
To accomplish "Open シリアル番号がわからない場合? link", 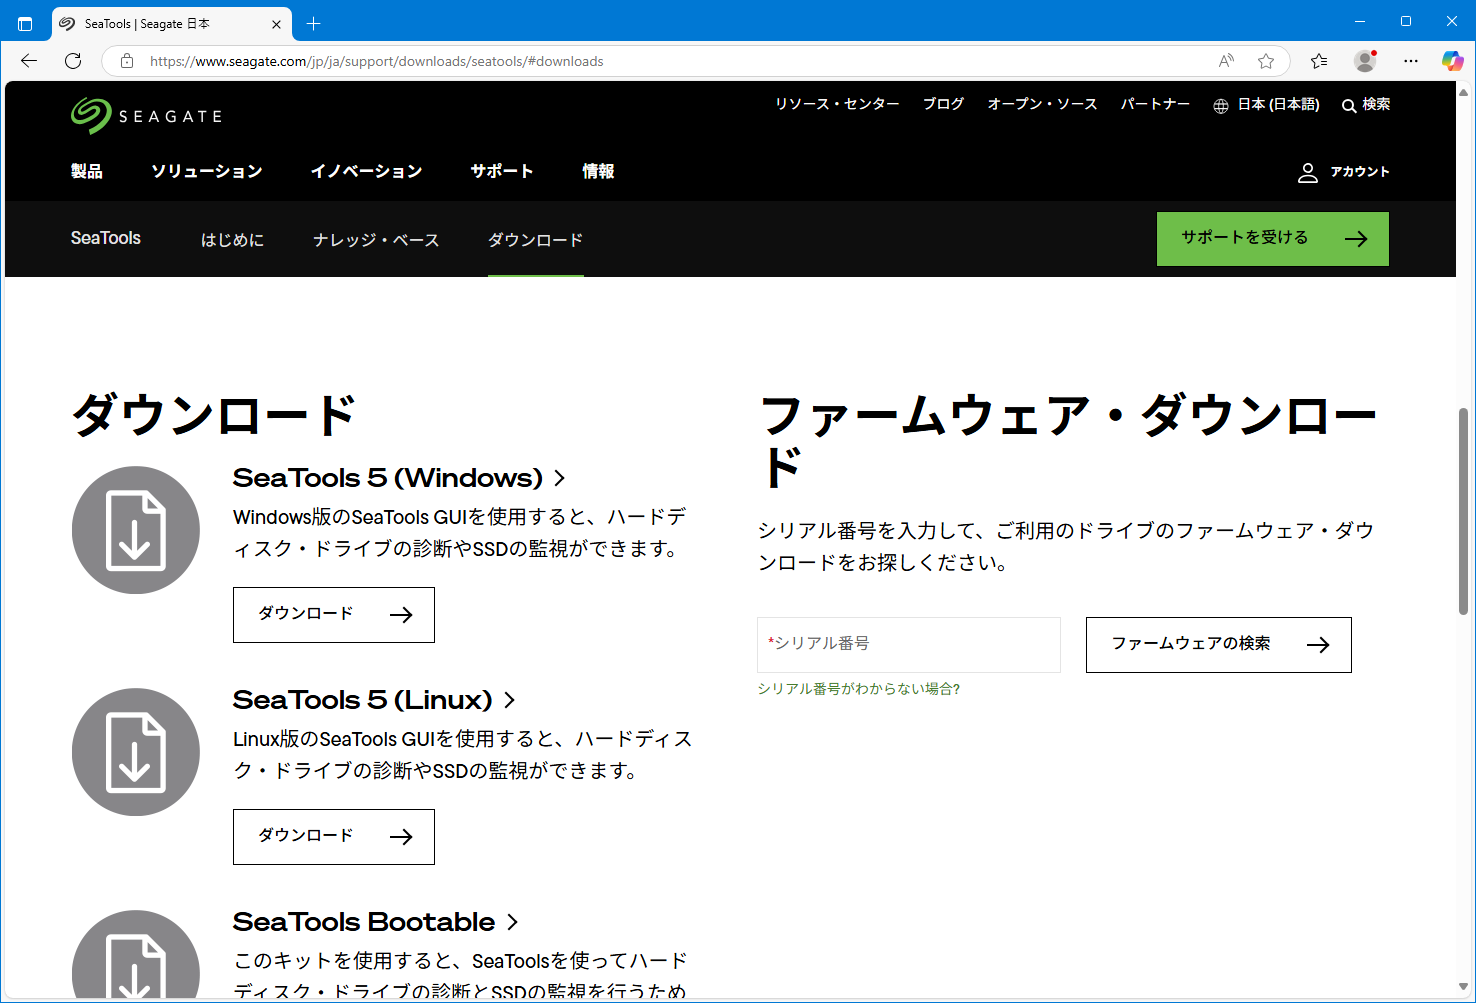I will pos(858,689).
